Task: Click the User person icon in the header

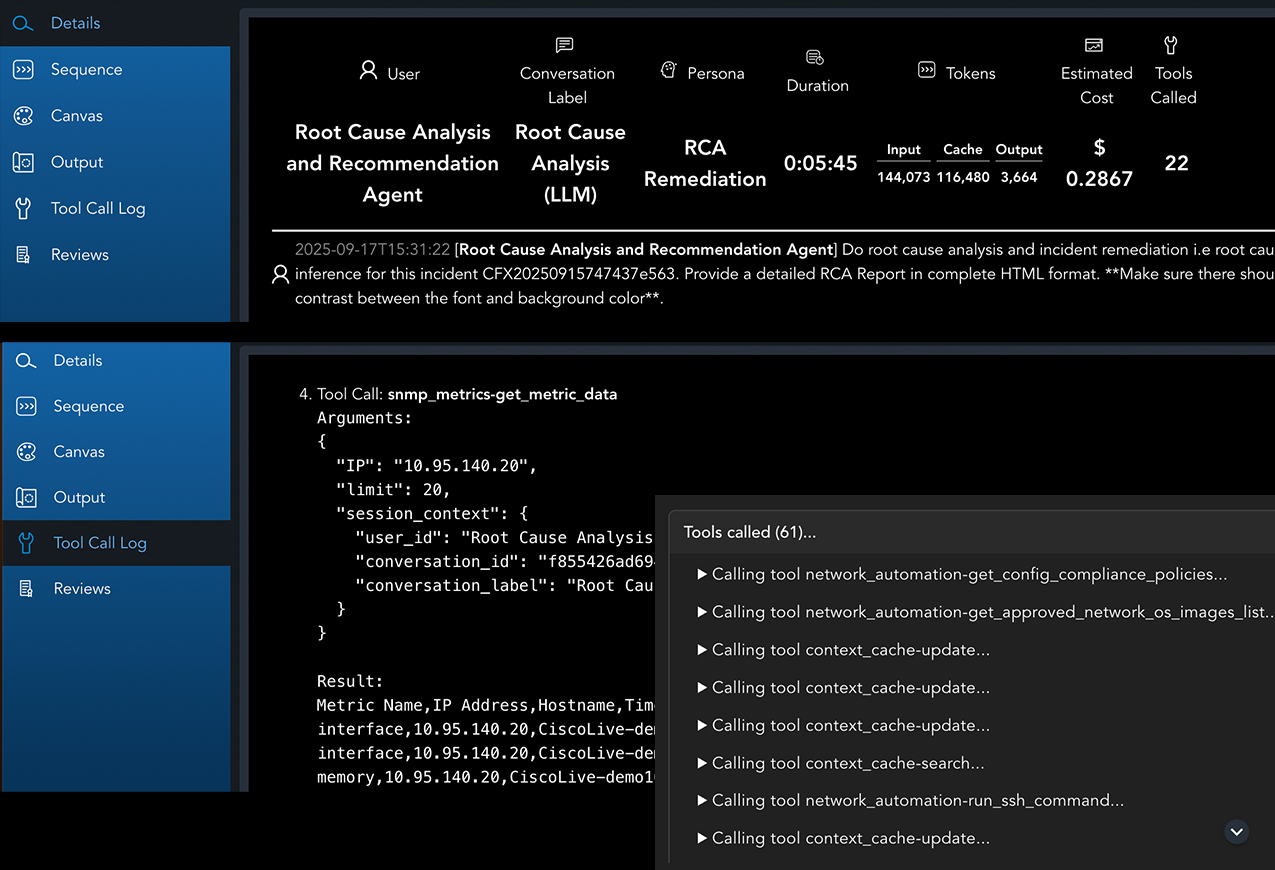Action: (368, 71)
